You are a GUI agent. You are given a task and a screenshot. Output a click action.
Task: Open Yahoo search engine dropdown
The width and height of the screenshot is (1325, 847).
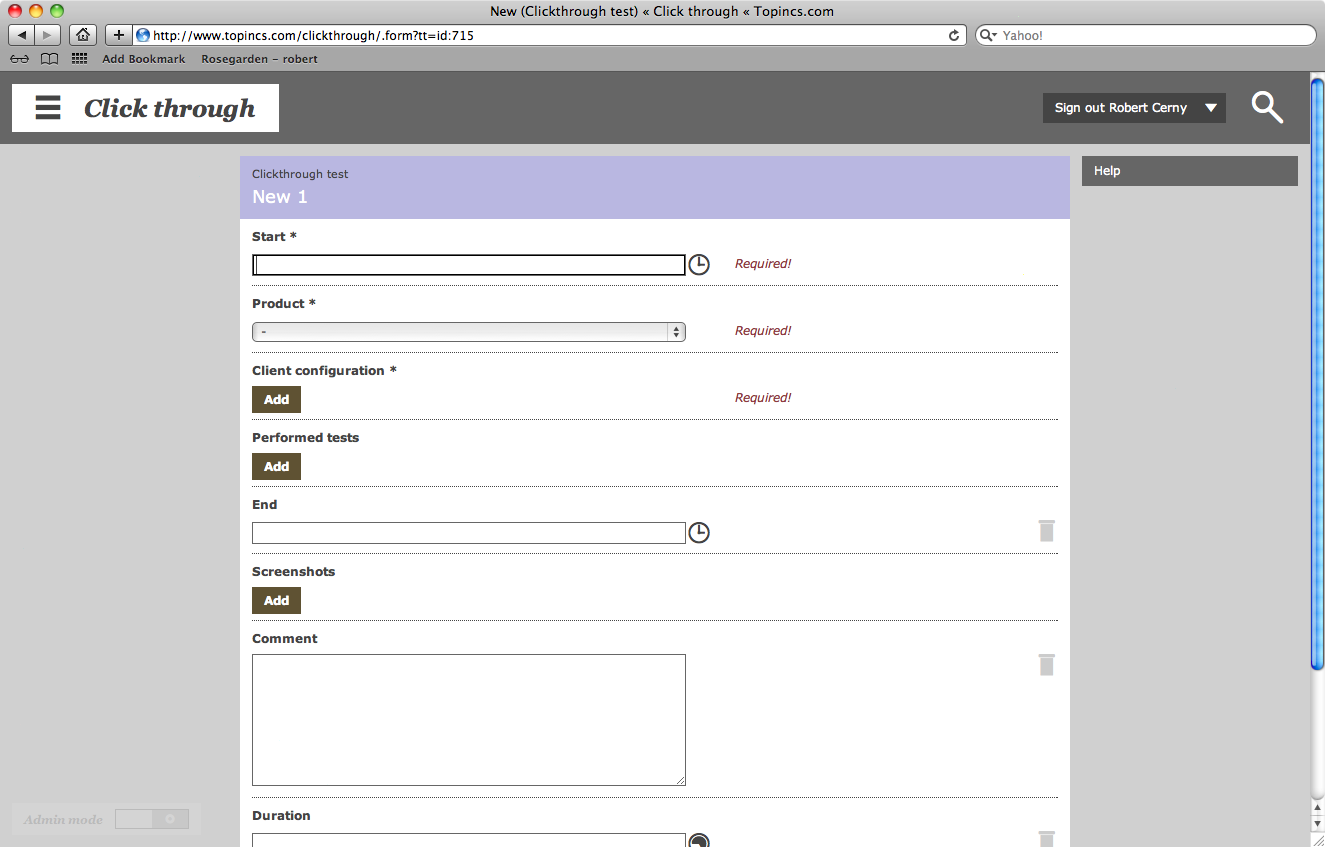(x=988, y=35)
